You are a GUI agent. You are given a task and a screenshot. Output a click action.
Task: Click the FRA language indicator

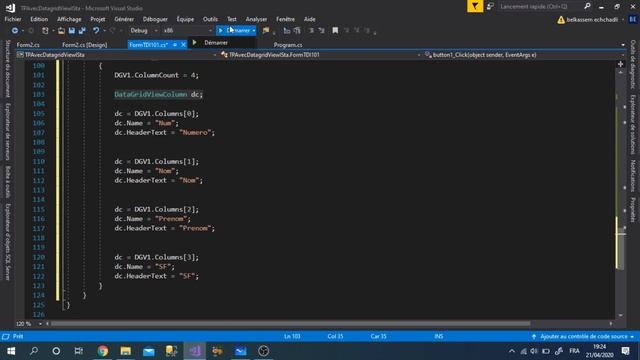tap(574, 351)
